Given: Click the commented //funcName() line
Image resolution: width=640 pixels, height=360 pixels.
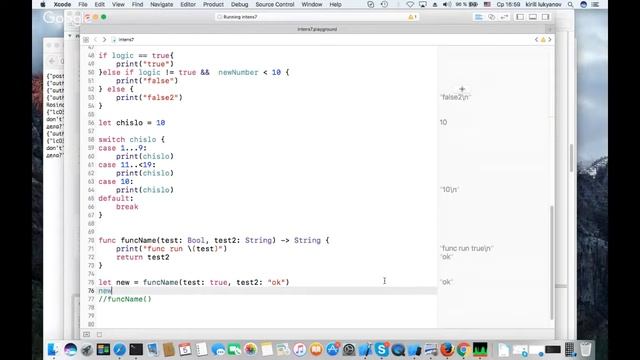Looking at the screenshot, I should coord(125,299).
